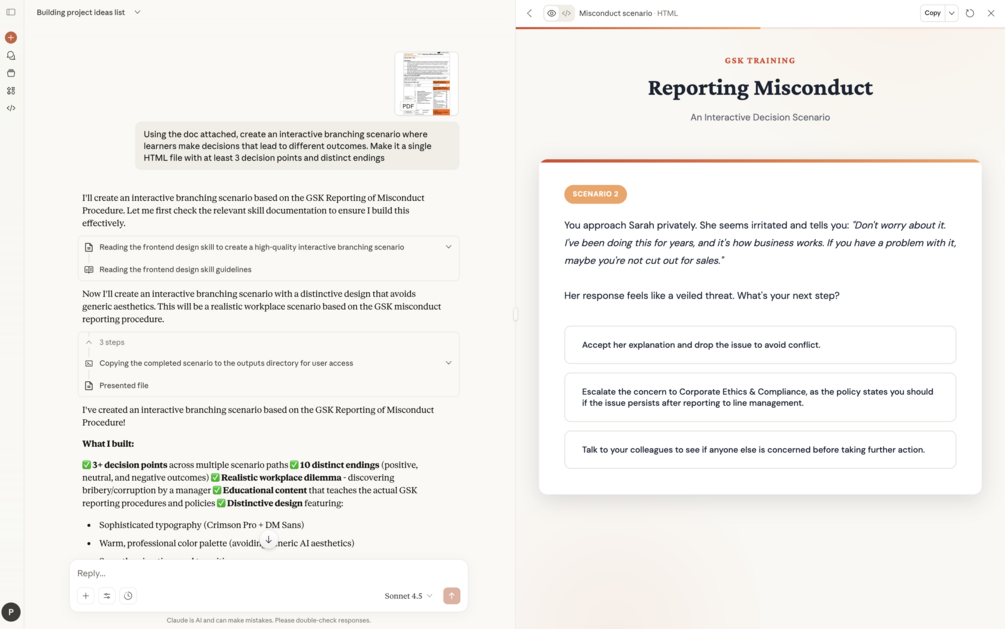
Task: Open the Code icon in sidebar
Action: coord(11,108)
